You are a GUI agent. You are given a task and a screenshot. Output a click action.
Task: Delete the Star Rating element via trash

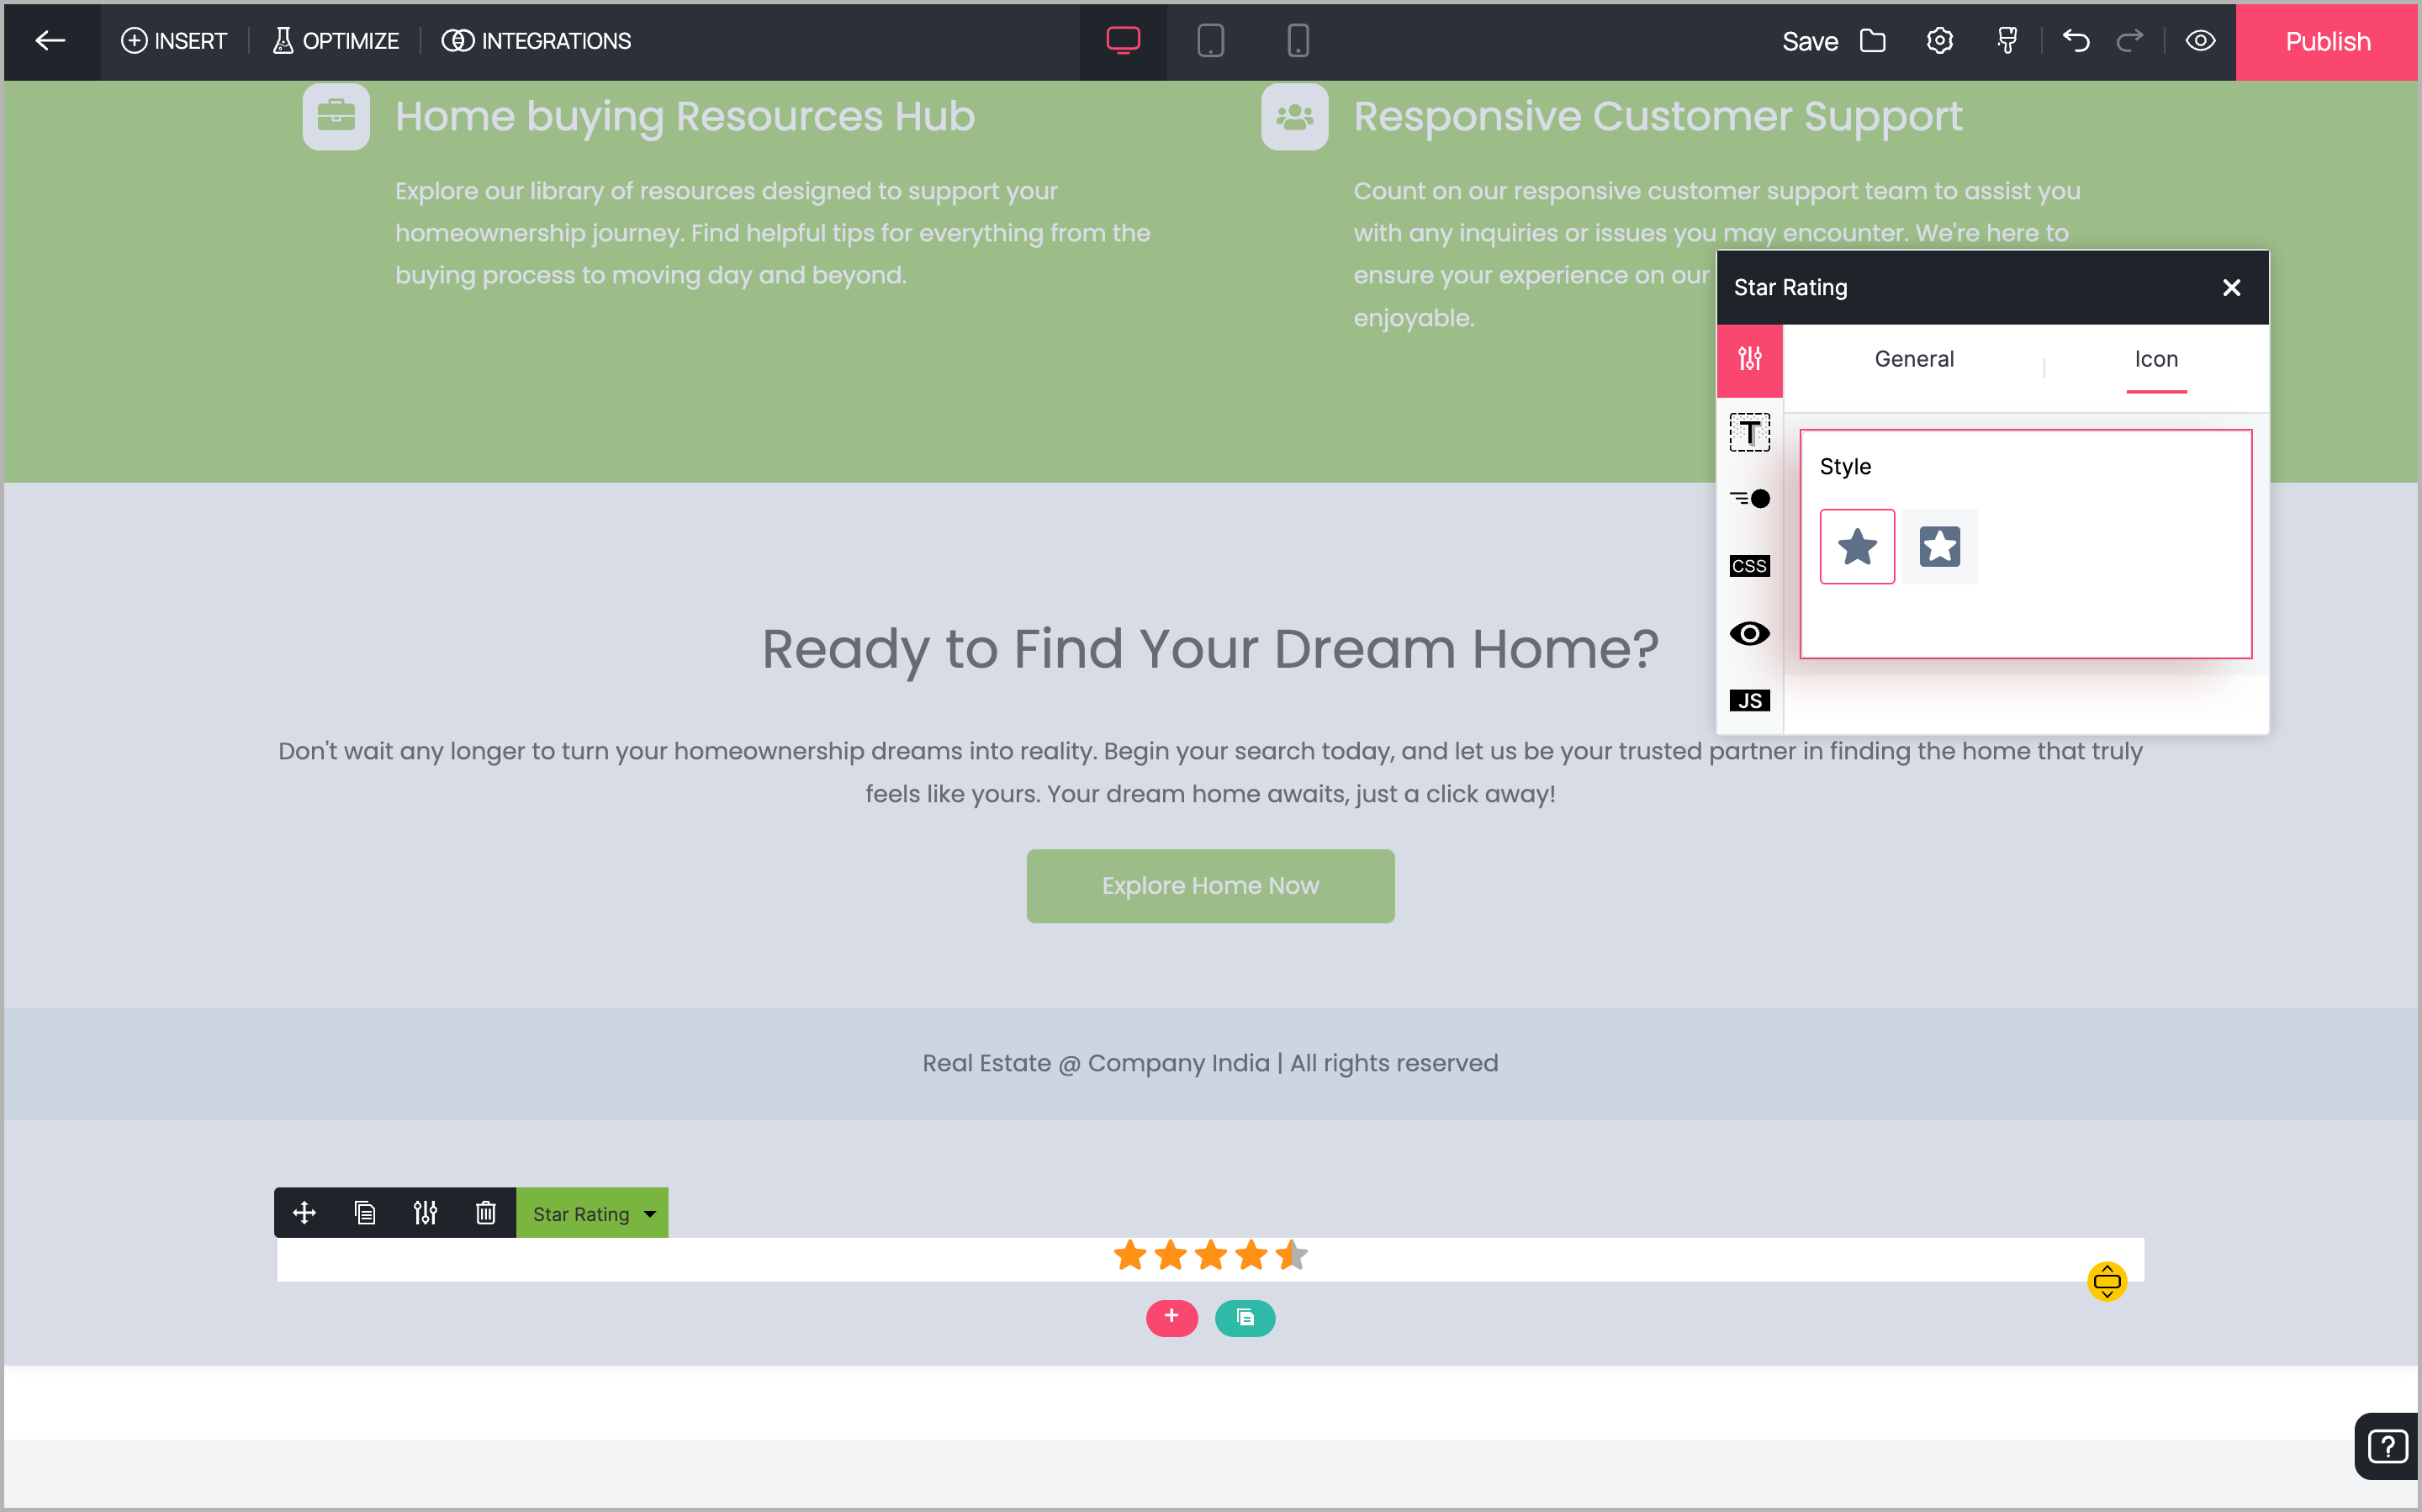pyautogui.click(x=485, y=1213)
